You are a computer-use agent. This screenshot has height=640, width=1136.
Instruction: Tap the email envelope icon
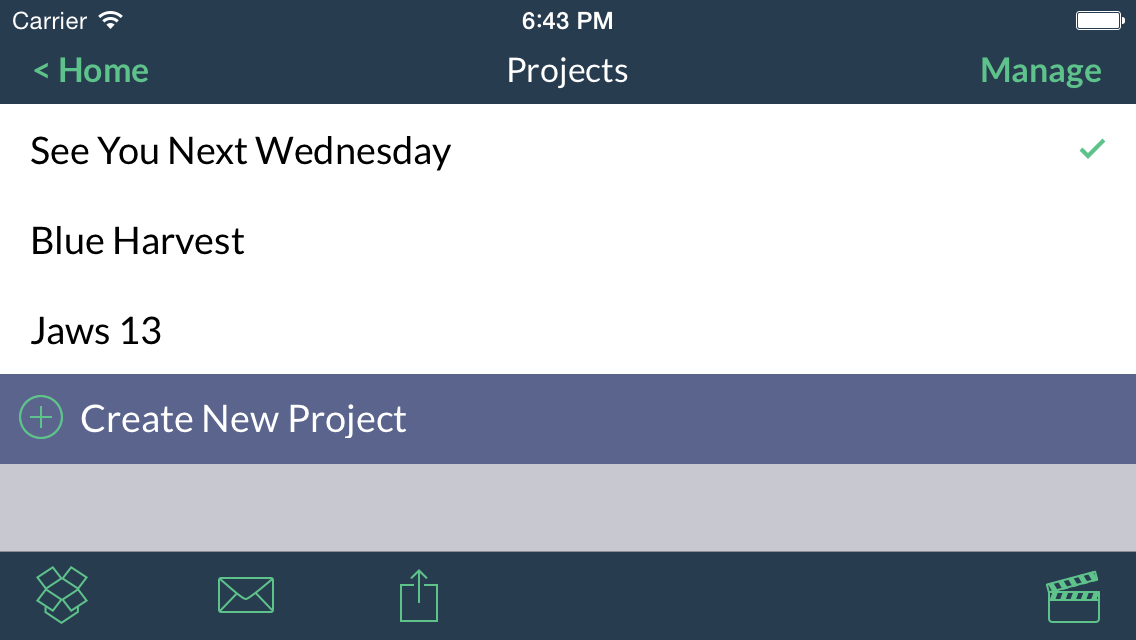(x=246, y=595)
